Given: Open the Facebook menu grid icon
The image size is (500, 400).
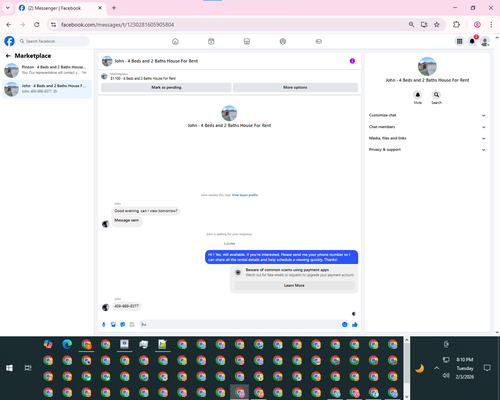Looking at the screenshot, I should 459,41.
